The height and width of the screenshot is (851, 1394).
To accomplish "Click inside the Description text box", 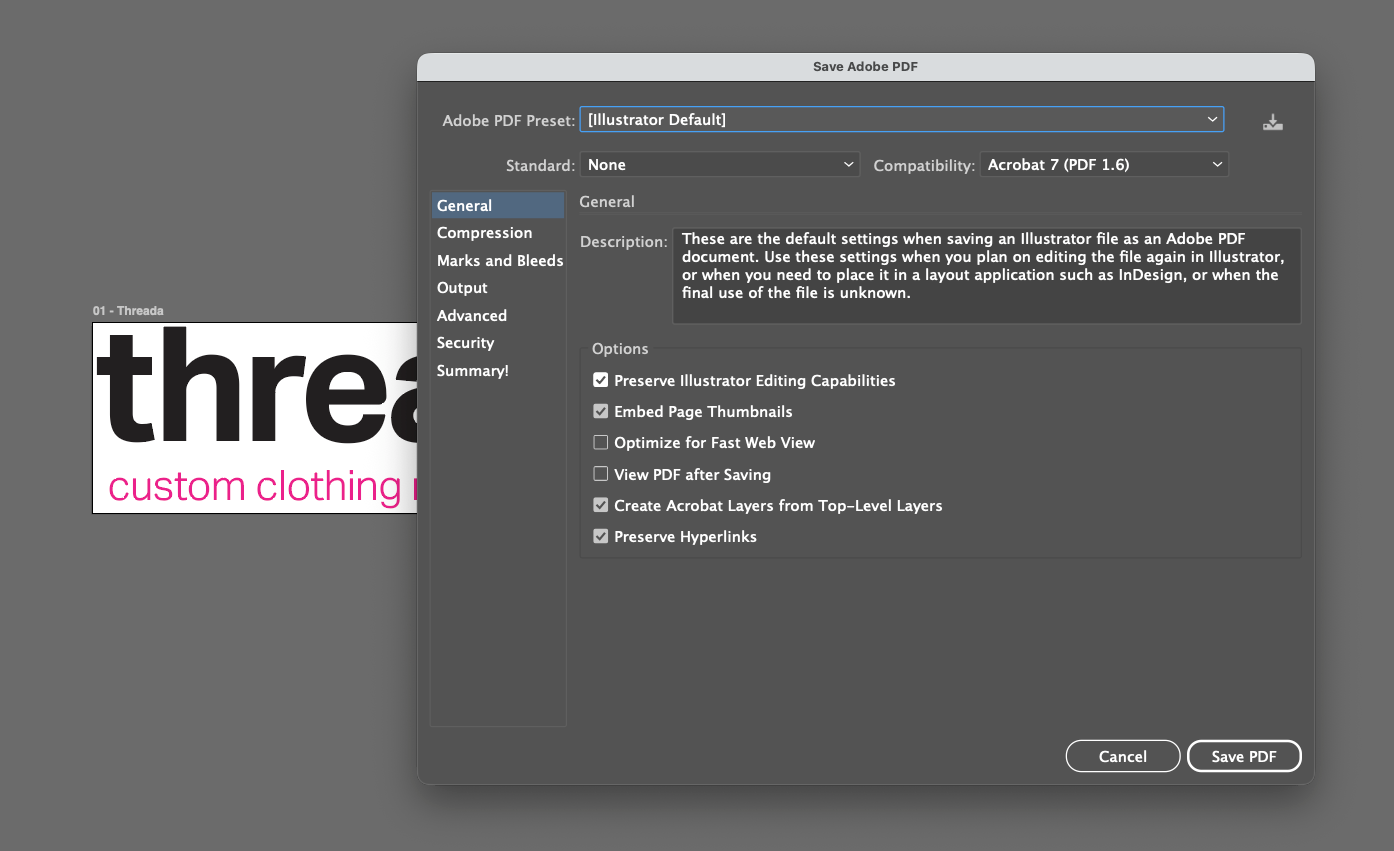I will [986, 276].
